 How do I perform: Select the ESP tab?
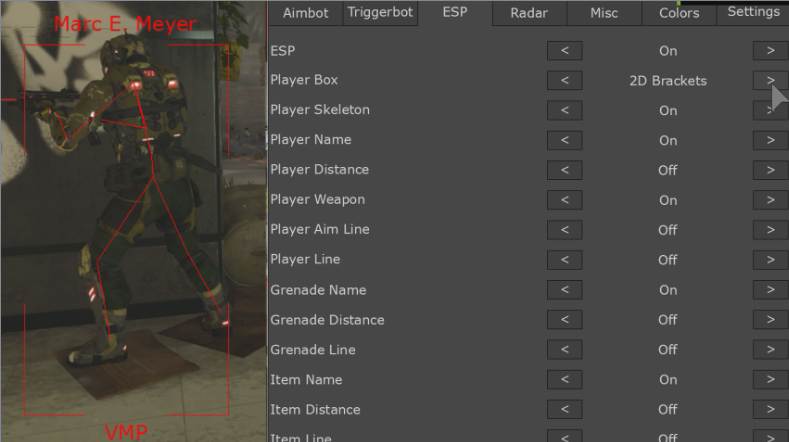pyautogui.click(x=455, y=13)
